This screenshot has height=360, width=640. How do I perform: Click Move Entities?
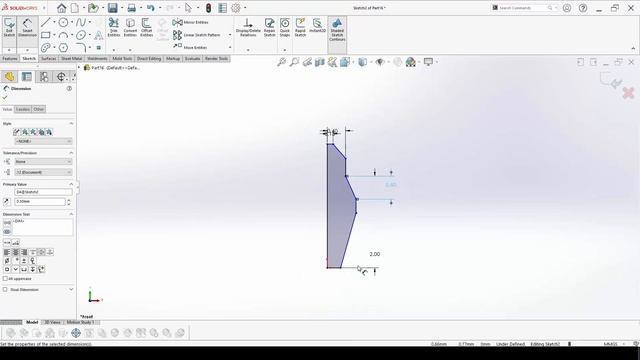[x=190, y=47]
